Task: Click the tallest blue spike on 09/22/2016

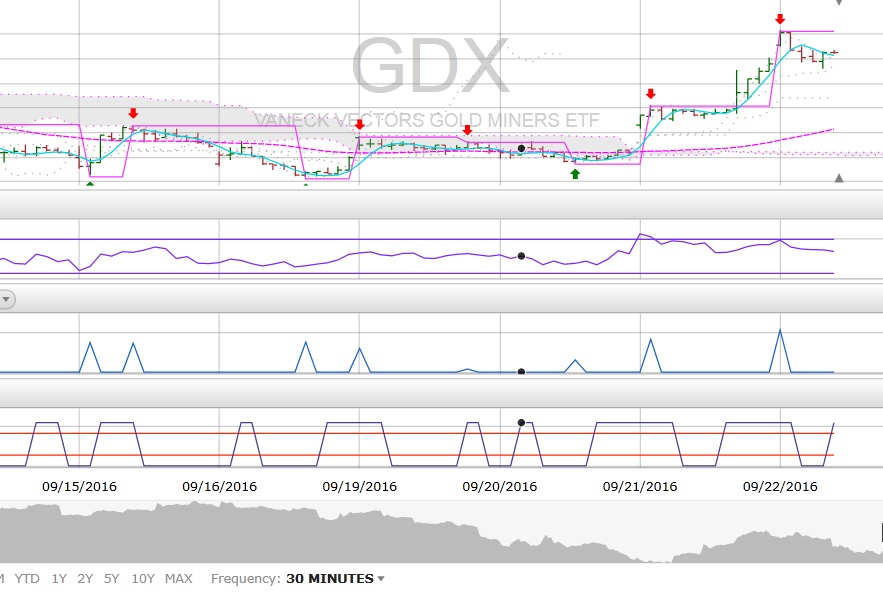Action: [x=780, y=350]
